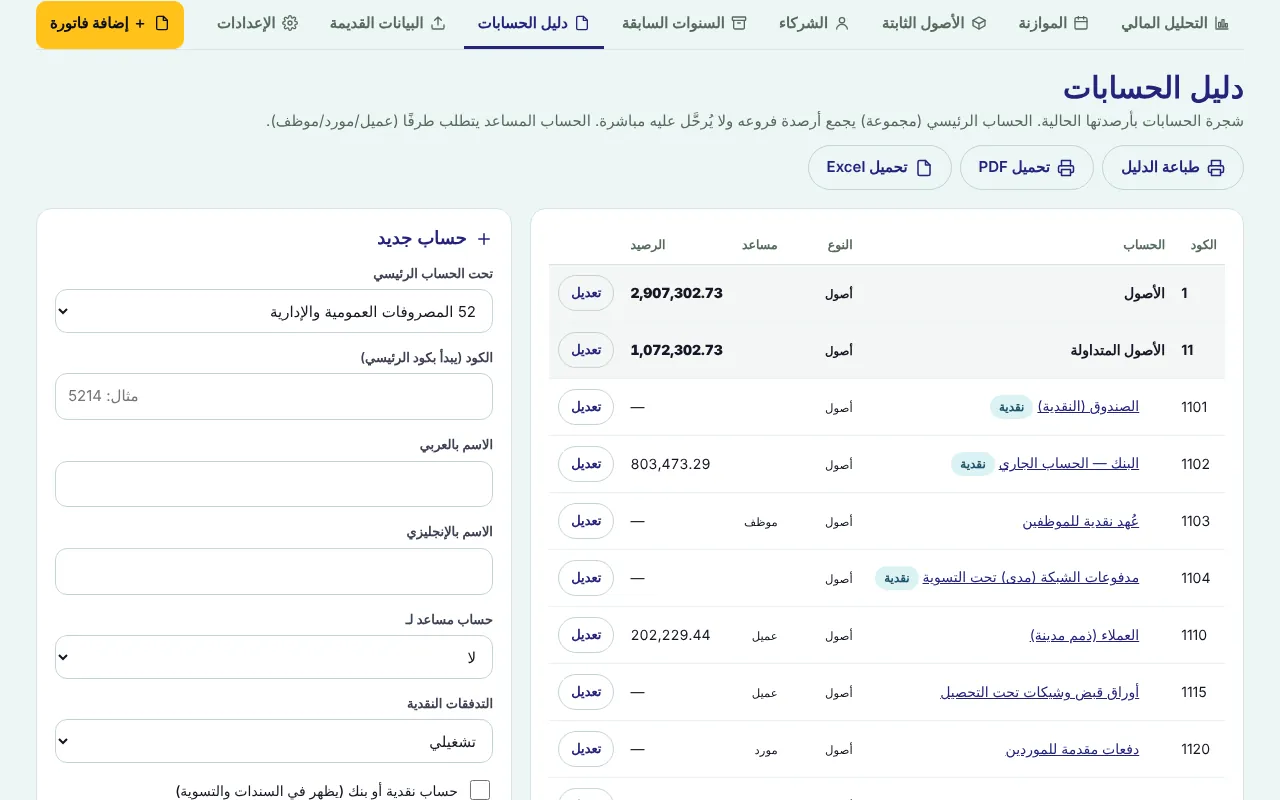Click the file icon on تحميل Excel
The image size is (1280, 800).
[x=924, y=168]
